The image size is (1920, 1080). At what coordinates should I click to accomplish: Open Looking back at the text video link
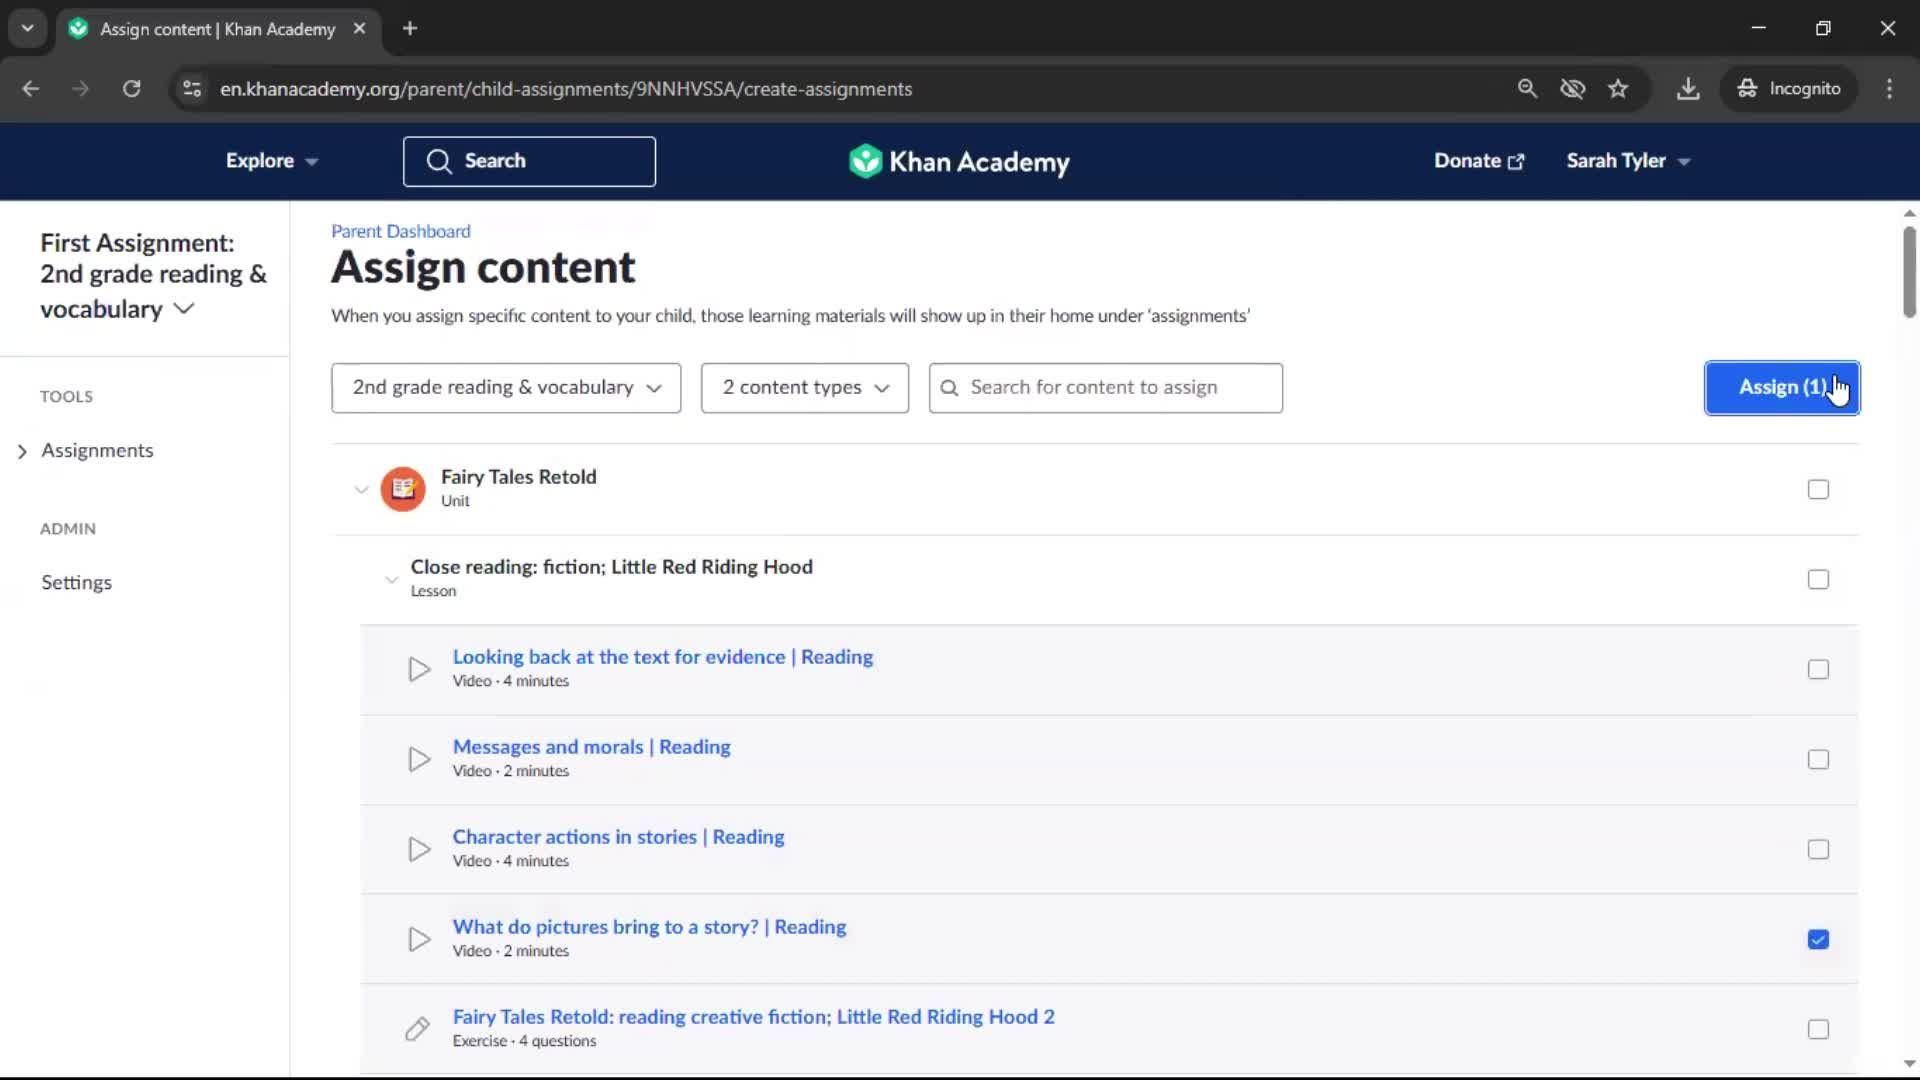coord(663,657)
